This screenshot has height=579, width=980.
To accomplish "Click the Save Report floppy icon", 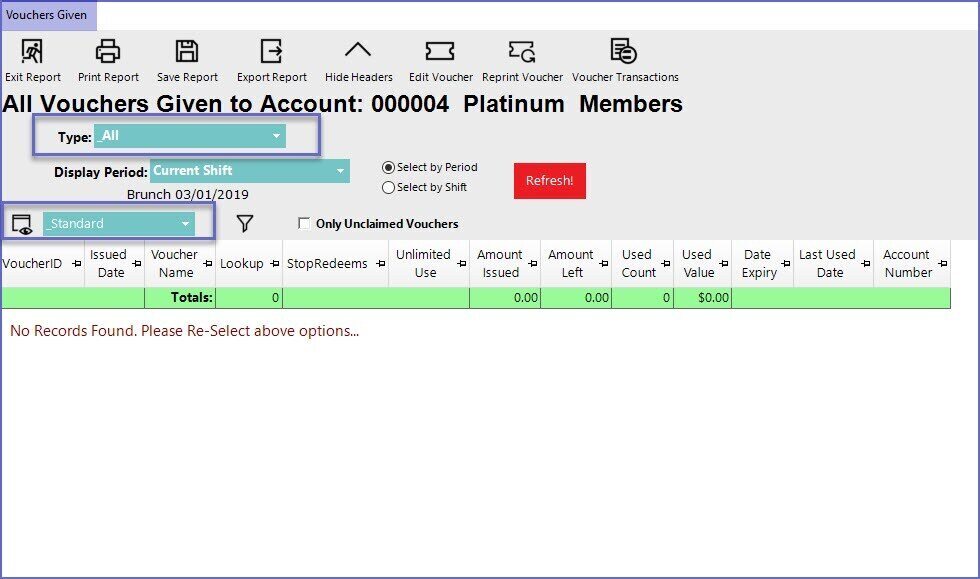I will click(x=187, y=51).
